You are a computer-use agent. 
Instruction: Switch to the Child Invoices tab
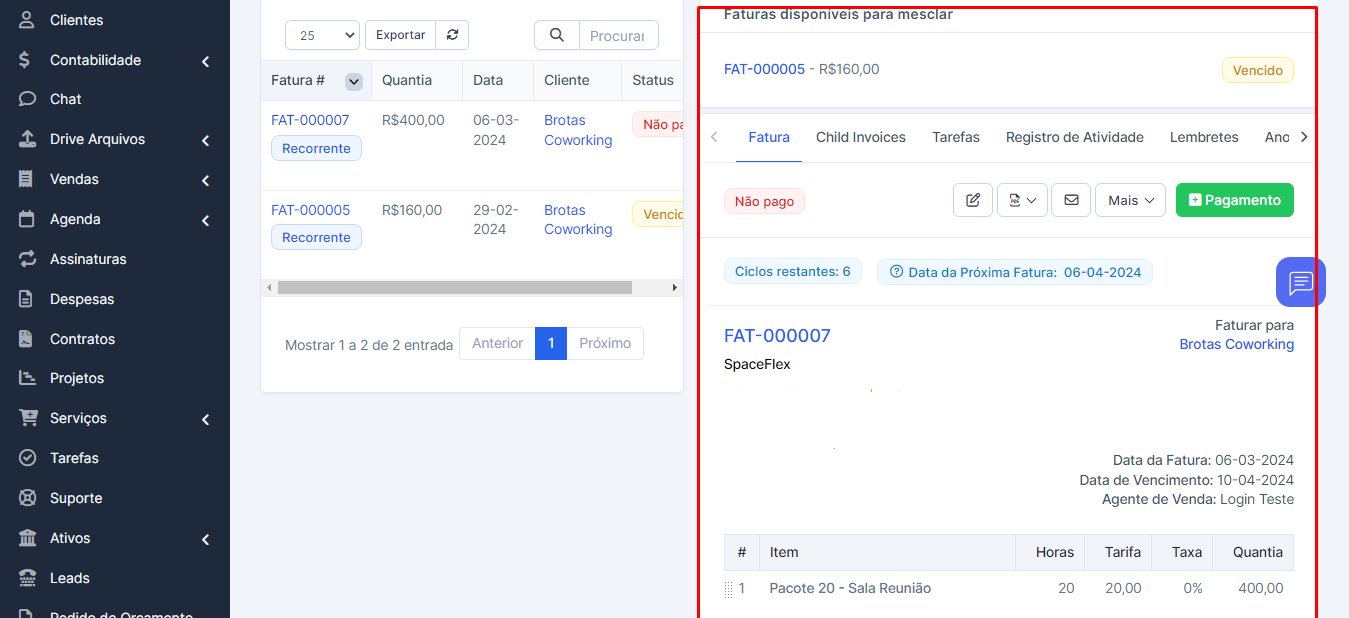(x=860, y=137)
